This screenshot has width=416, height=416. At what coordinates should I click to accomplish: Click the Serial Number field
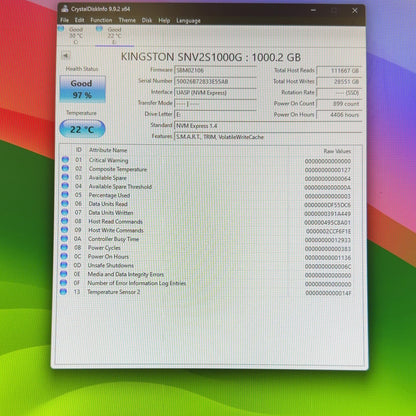pos(215,81)
